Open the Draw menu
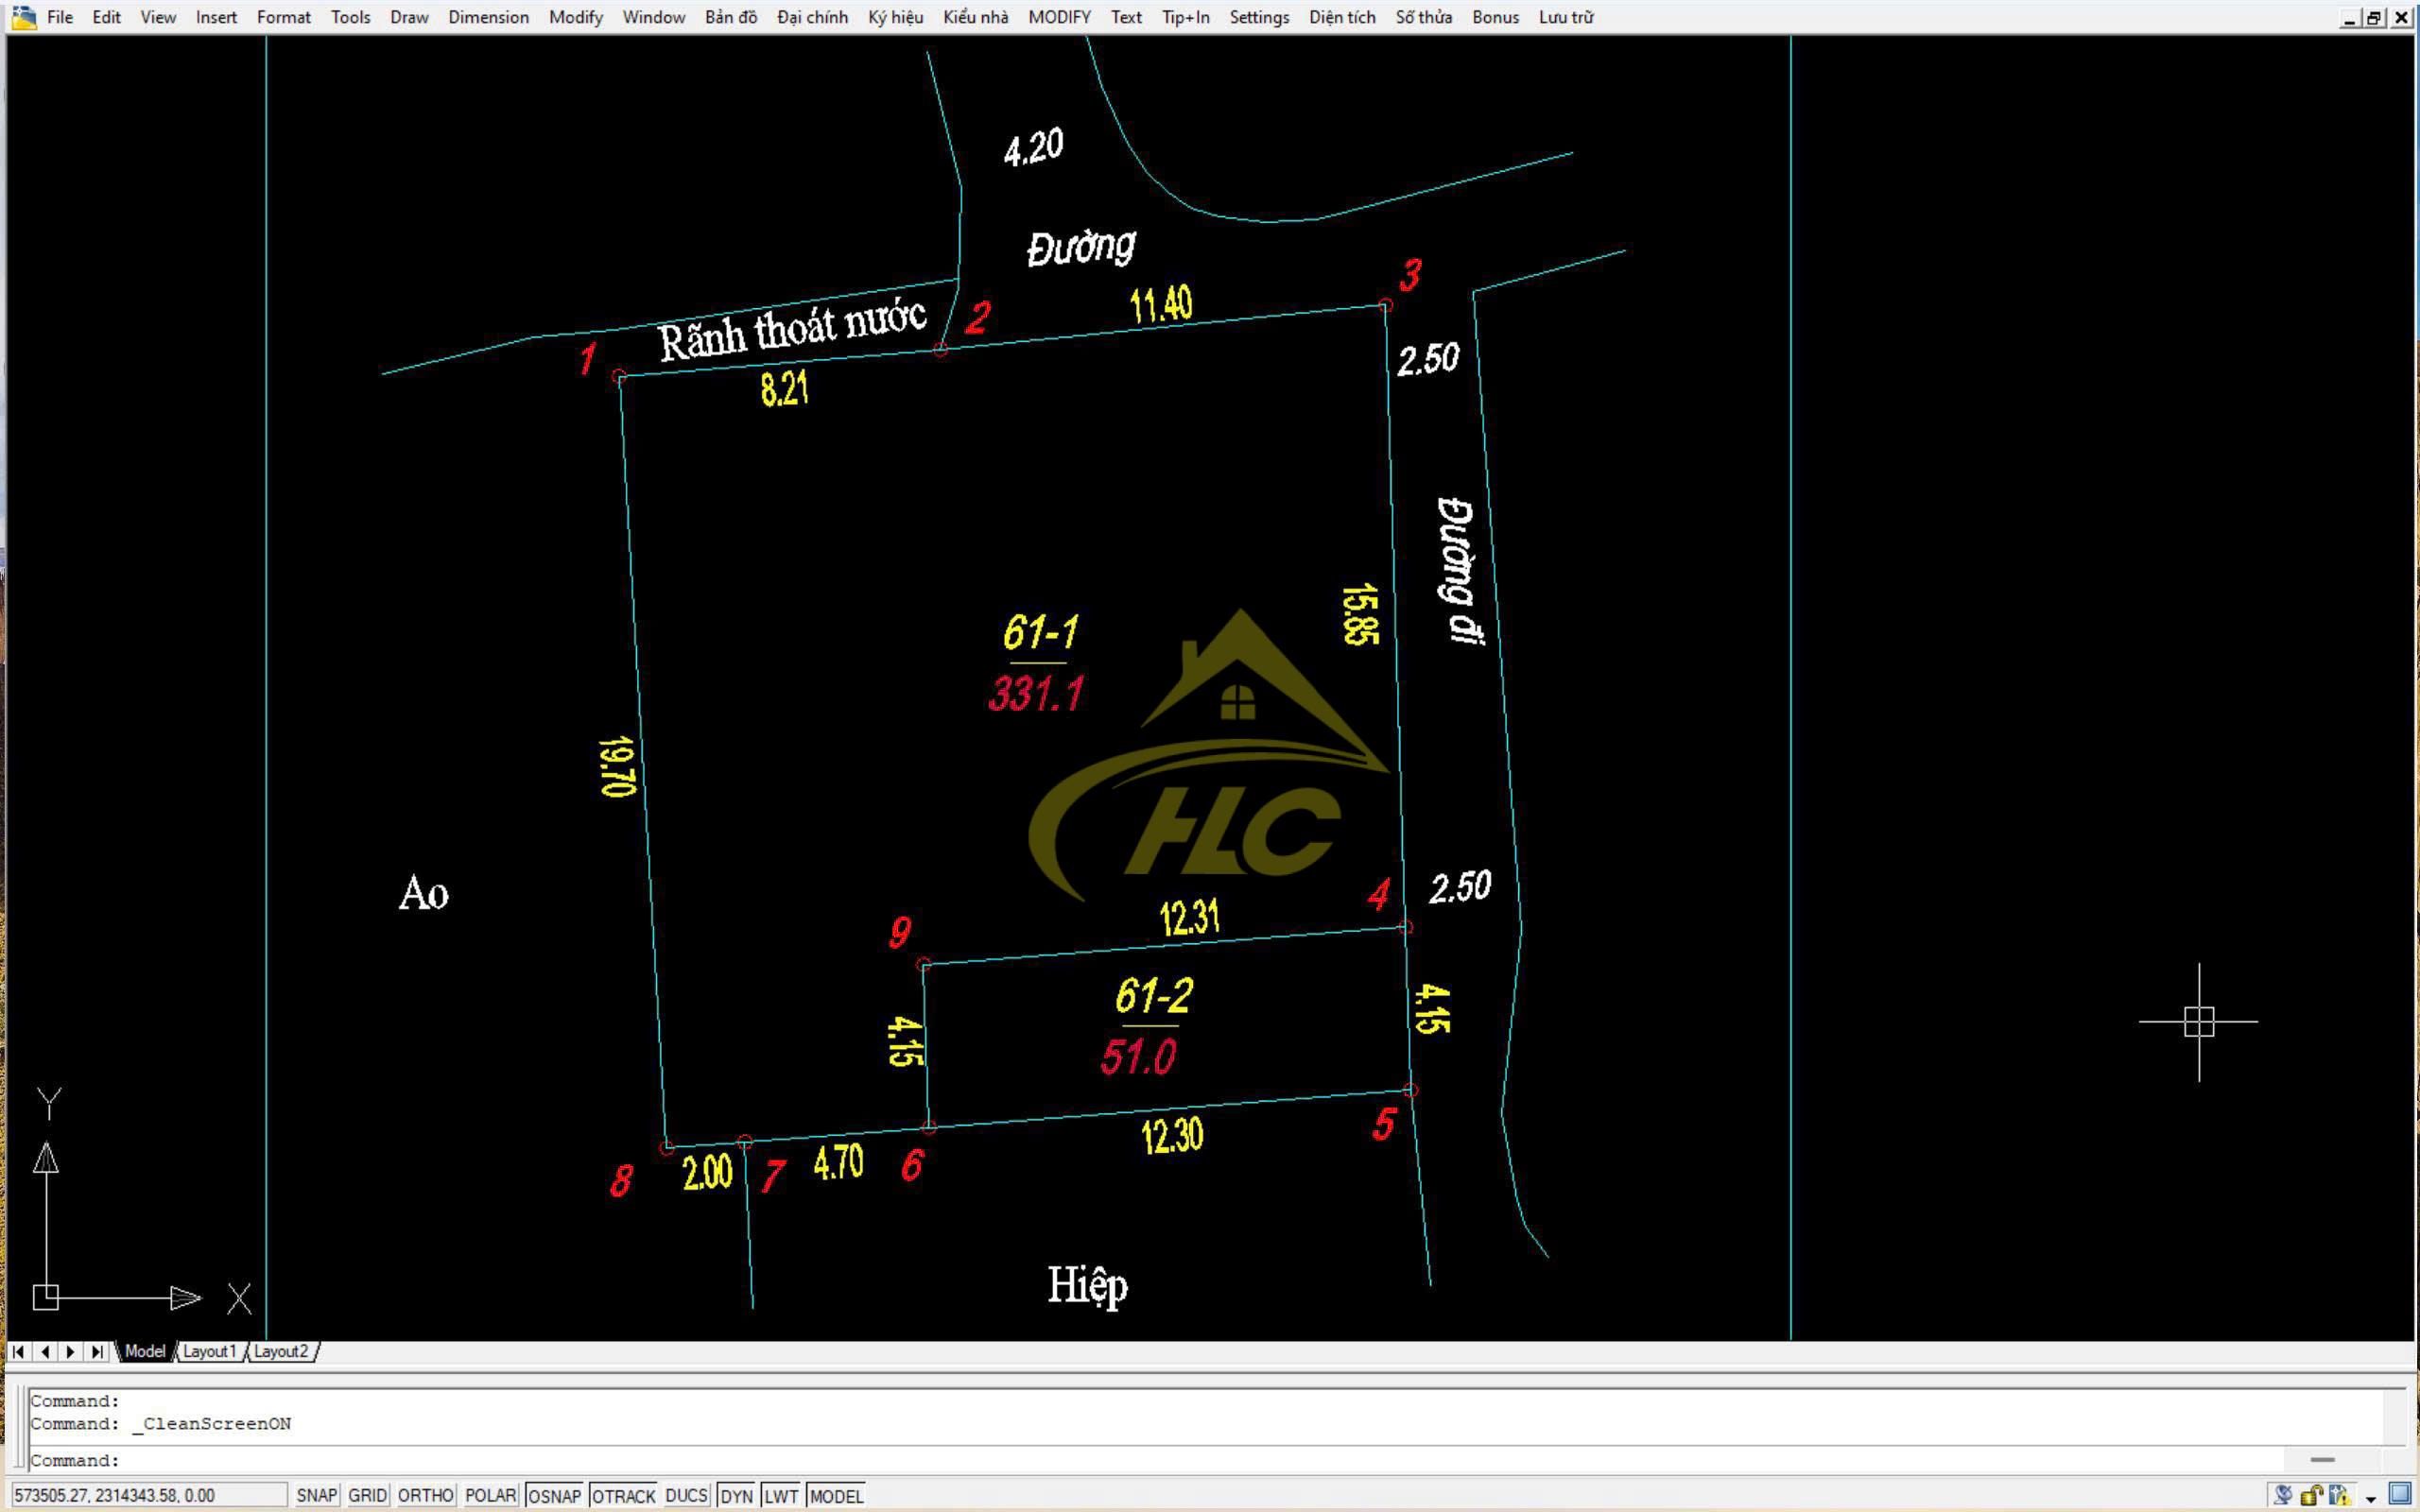This screenshot has height=1512, width=2420. click(x=409, y=17)
